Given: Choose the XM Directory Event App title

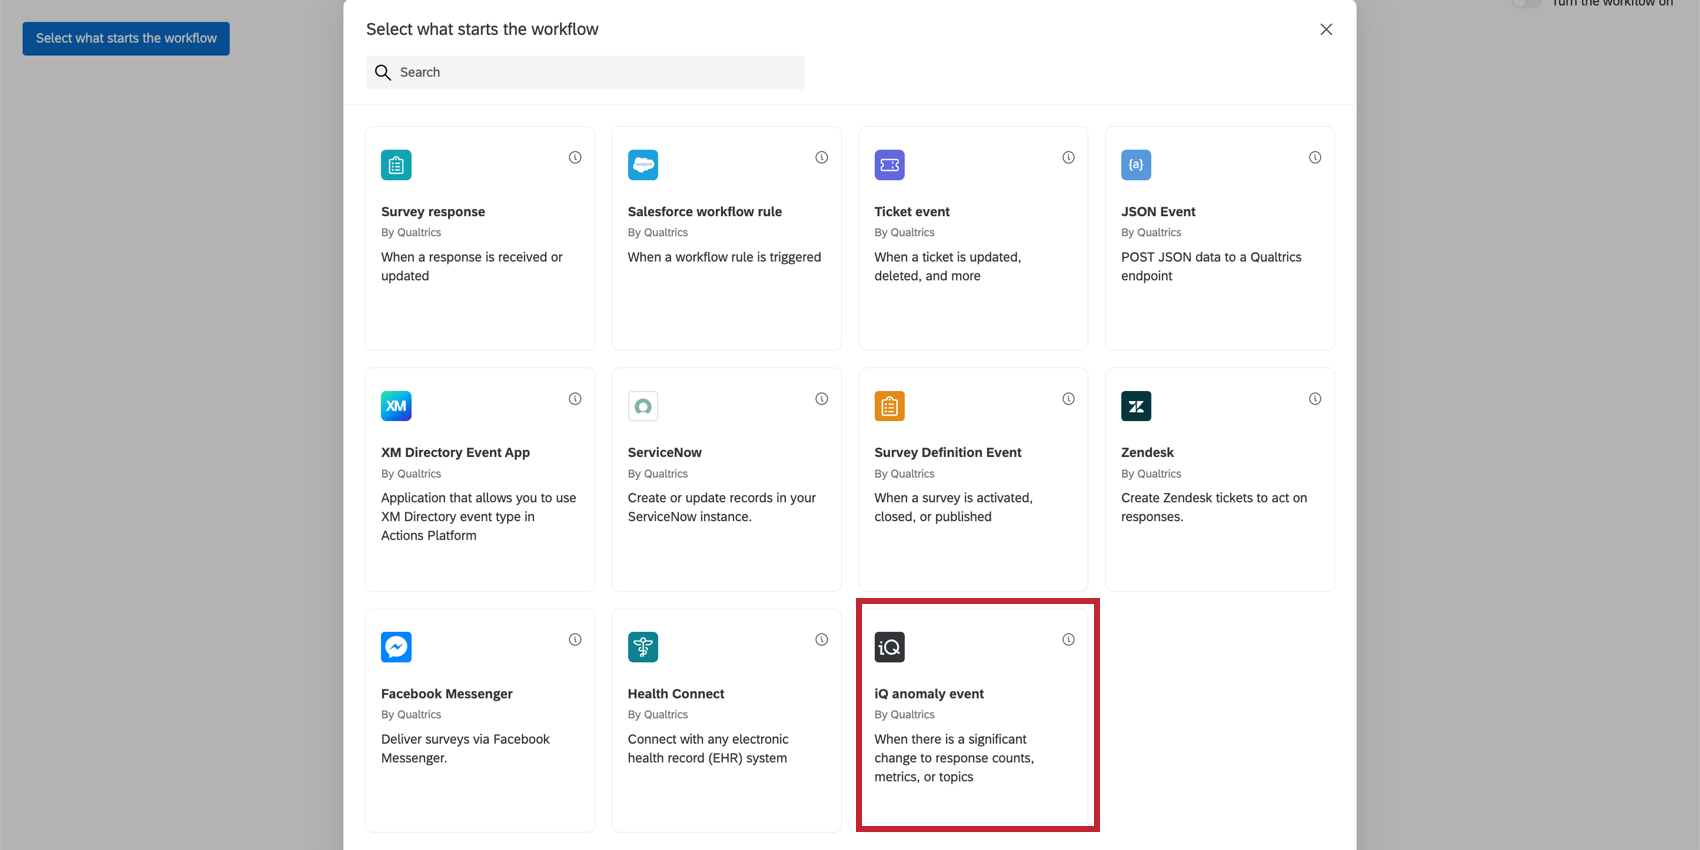Looking at the screenshot, I should (x=455, y=453).
